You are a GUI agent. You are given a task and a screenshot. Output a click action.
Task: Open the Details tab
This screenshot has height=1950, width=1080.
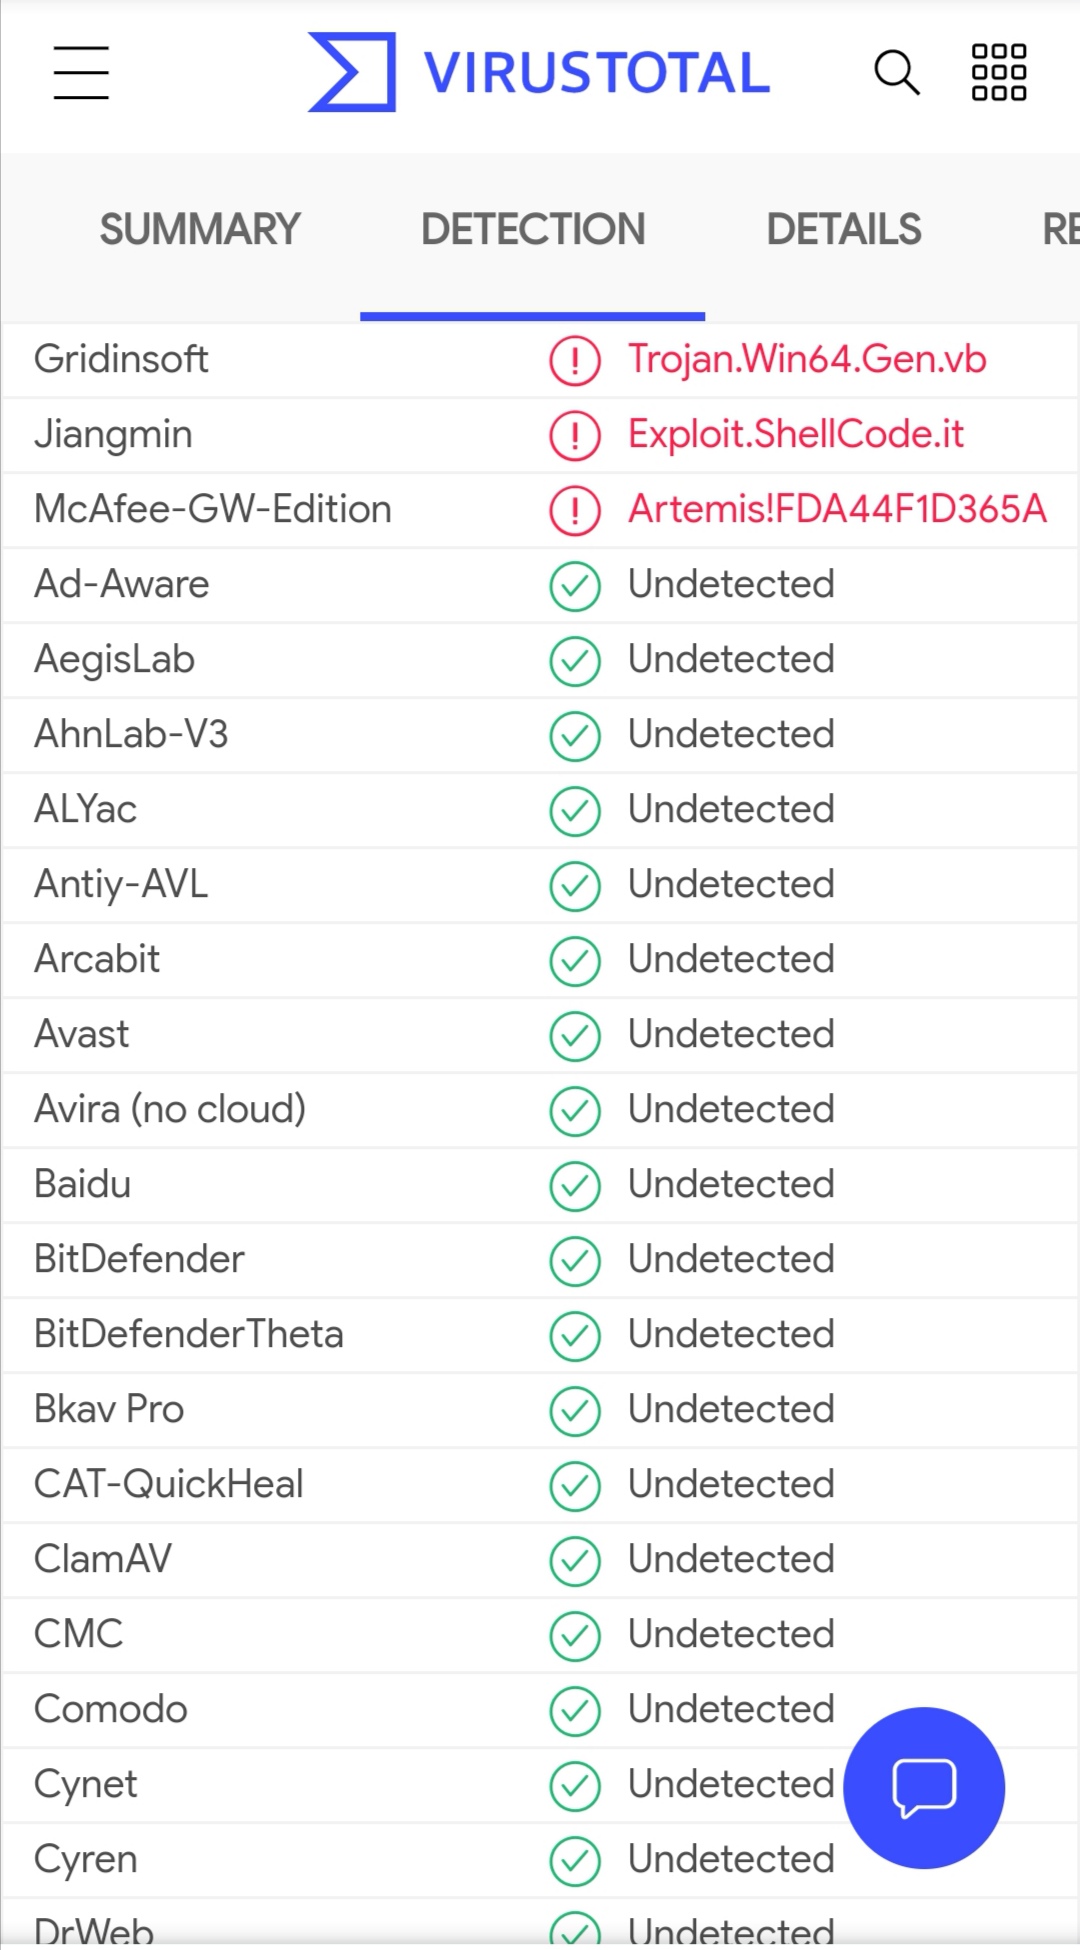coord(843,229)
